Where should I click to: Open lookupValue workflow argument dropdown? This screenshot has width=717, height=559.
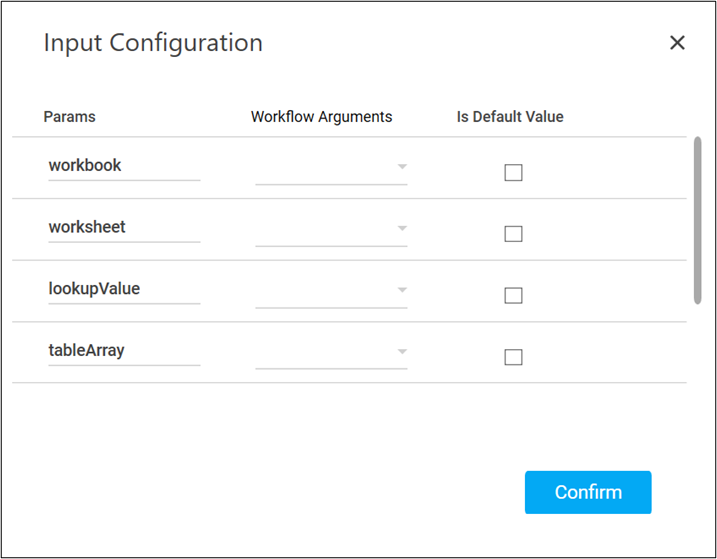331,291
